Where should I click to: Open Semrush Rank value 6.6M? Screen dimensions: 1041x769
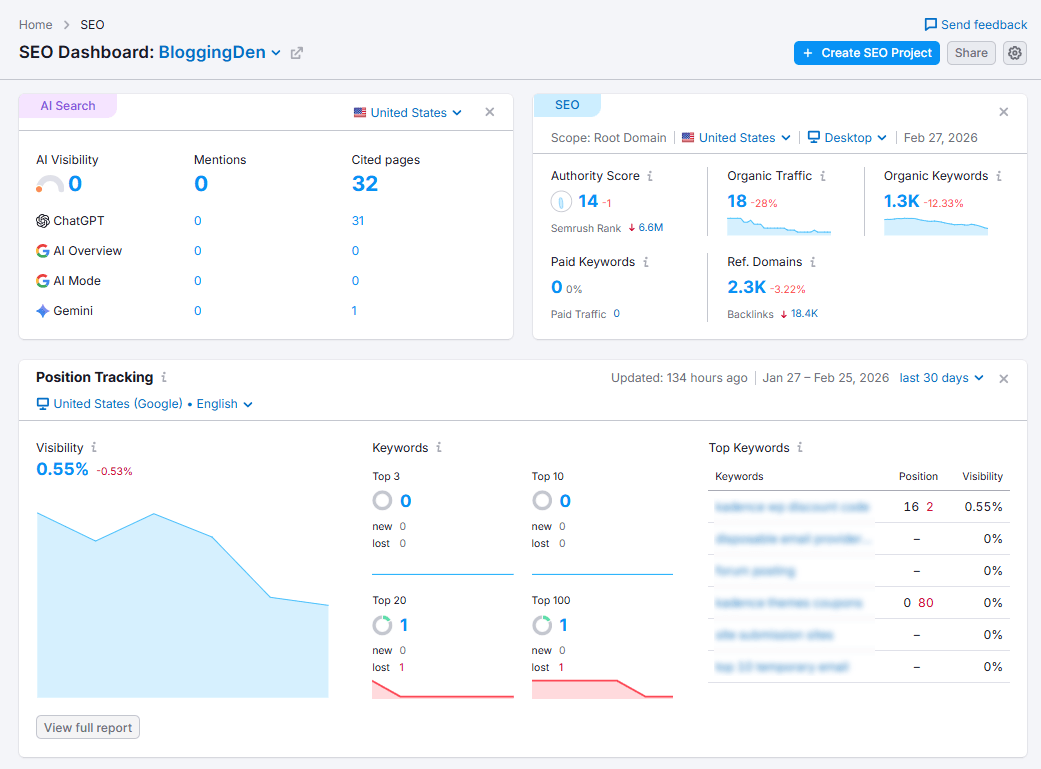point(651,228)
